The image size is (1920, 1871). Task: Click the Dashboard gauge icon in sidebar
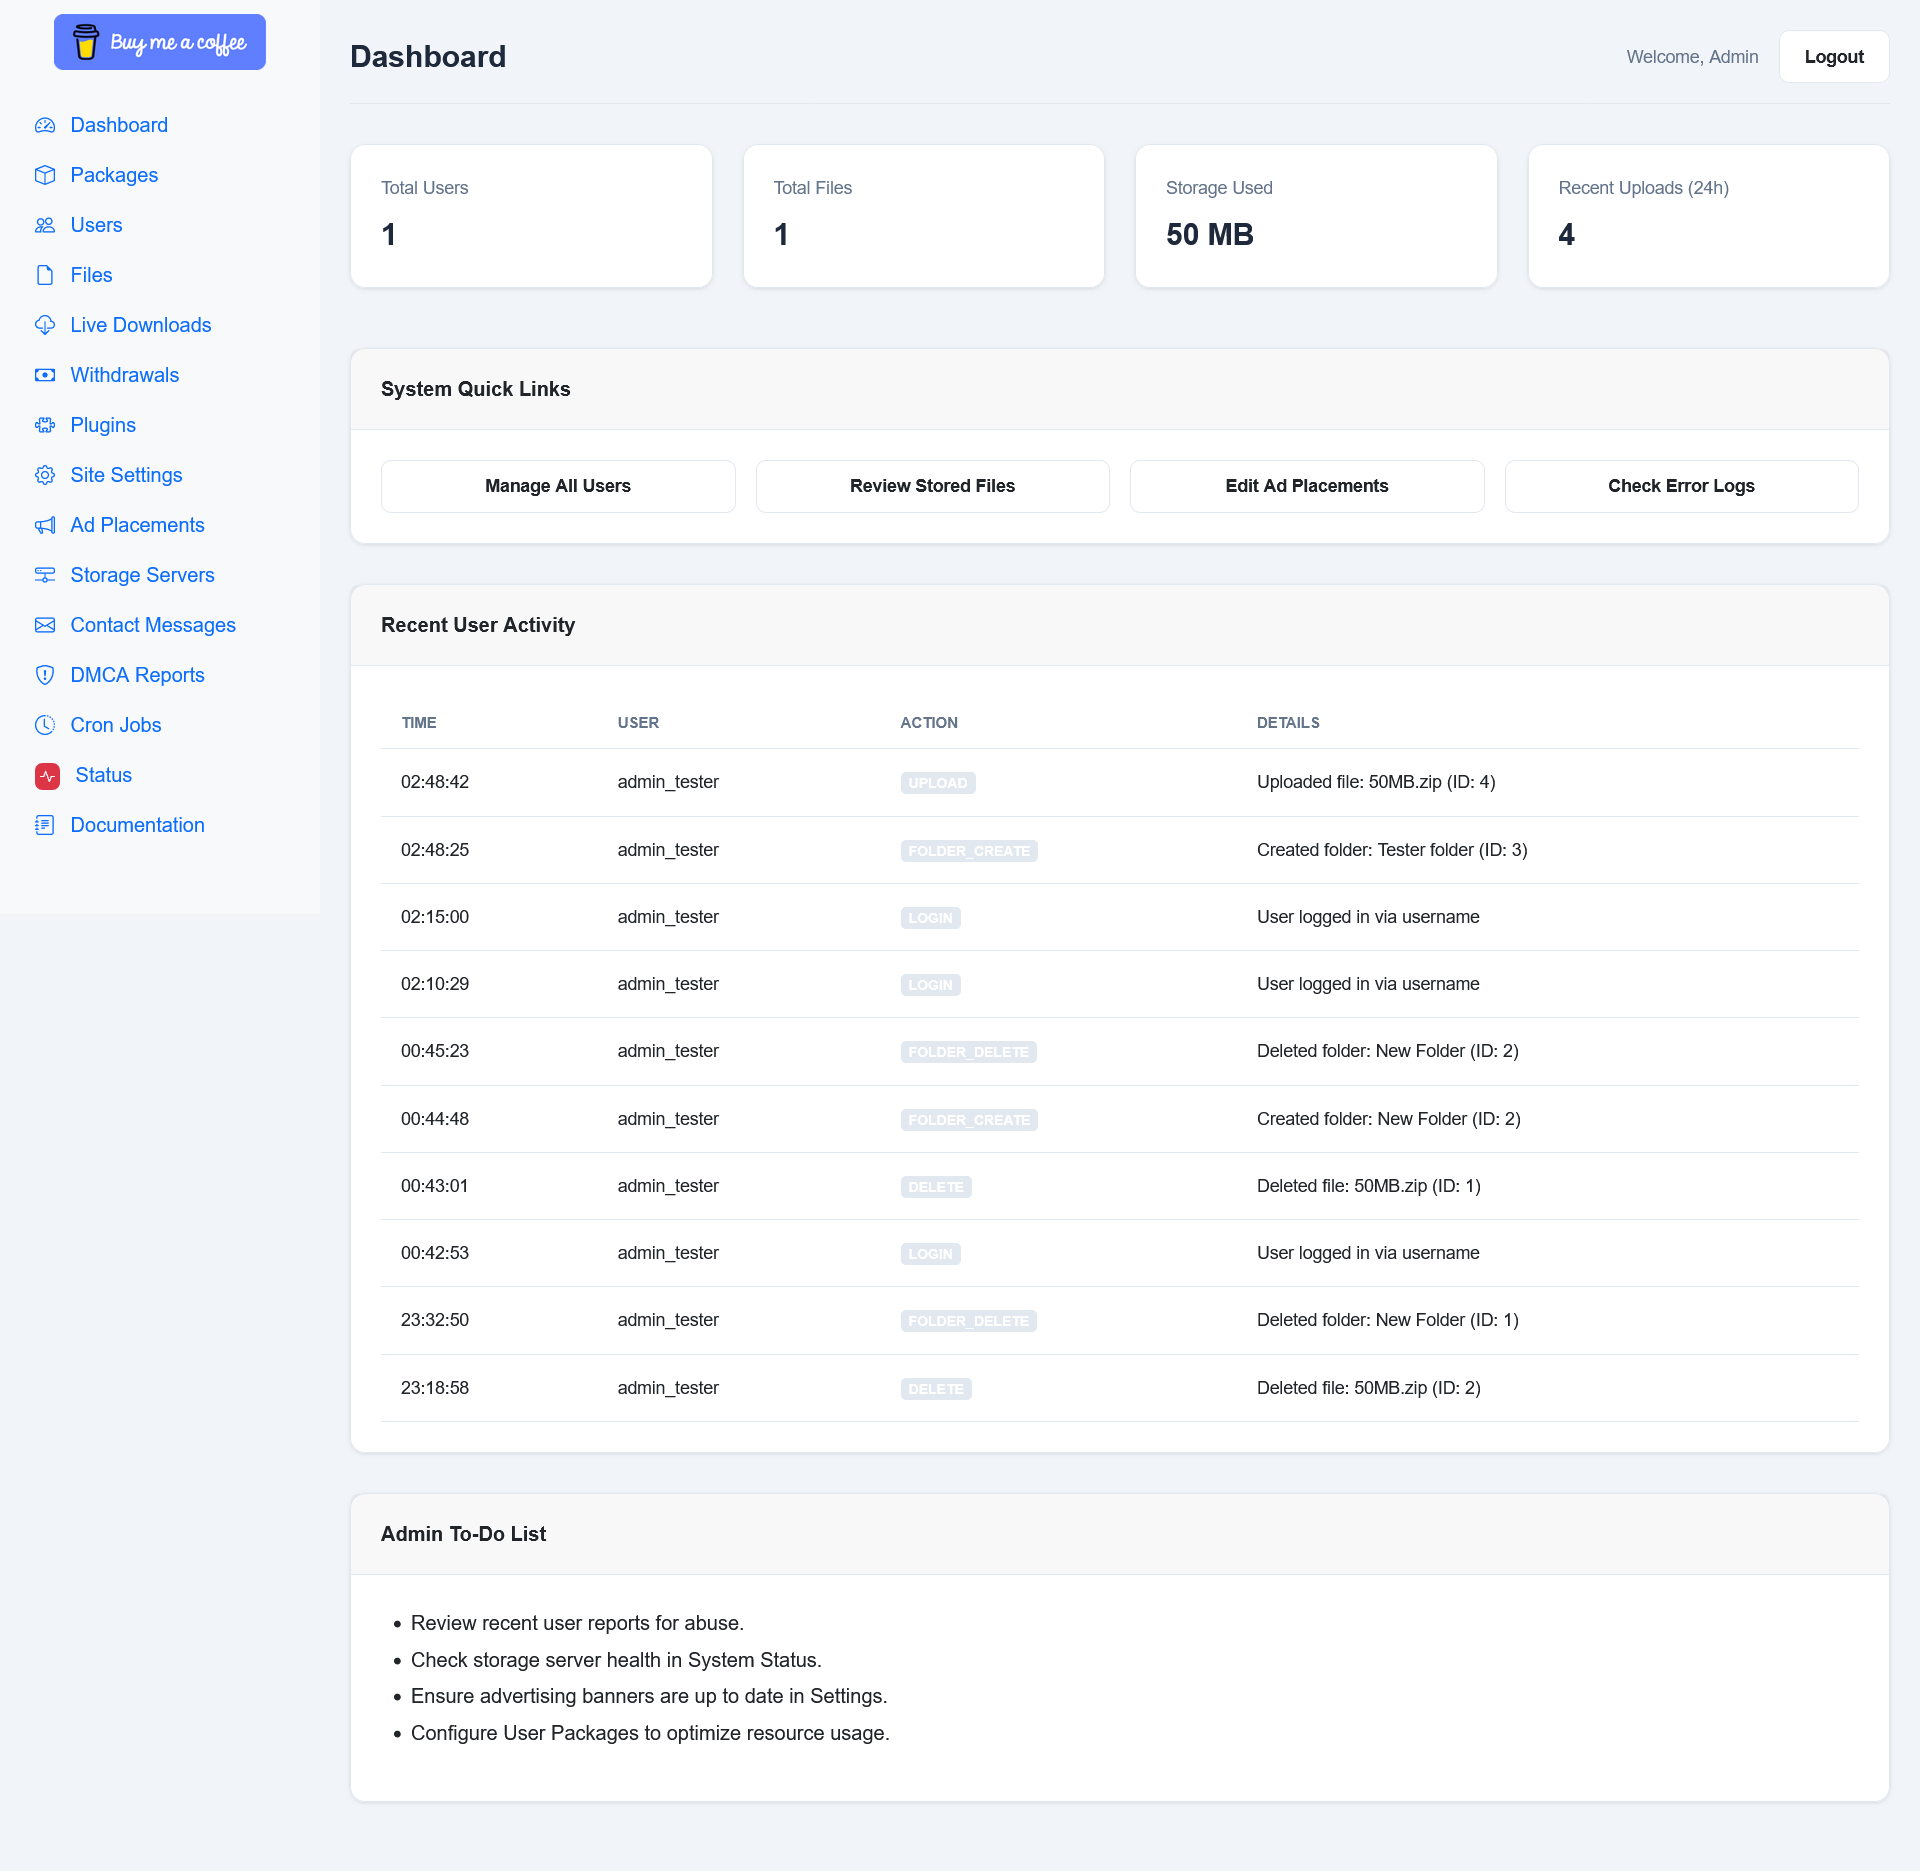point(45,125)
